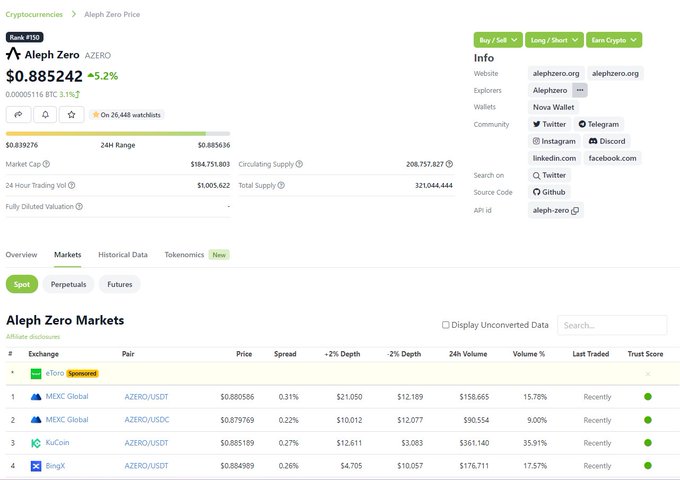
Task: Click green trust score dot for BingX
Action: click(648, 466)
